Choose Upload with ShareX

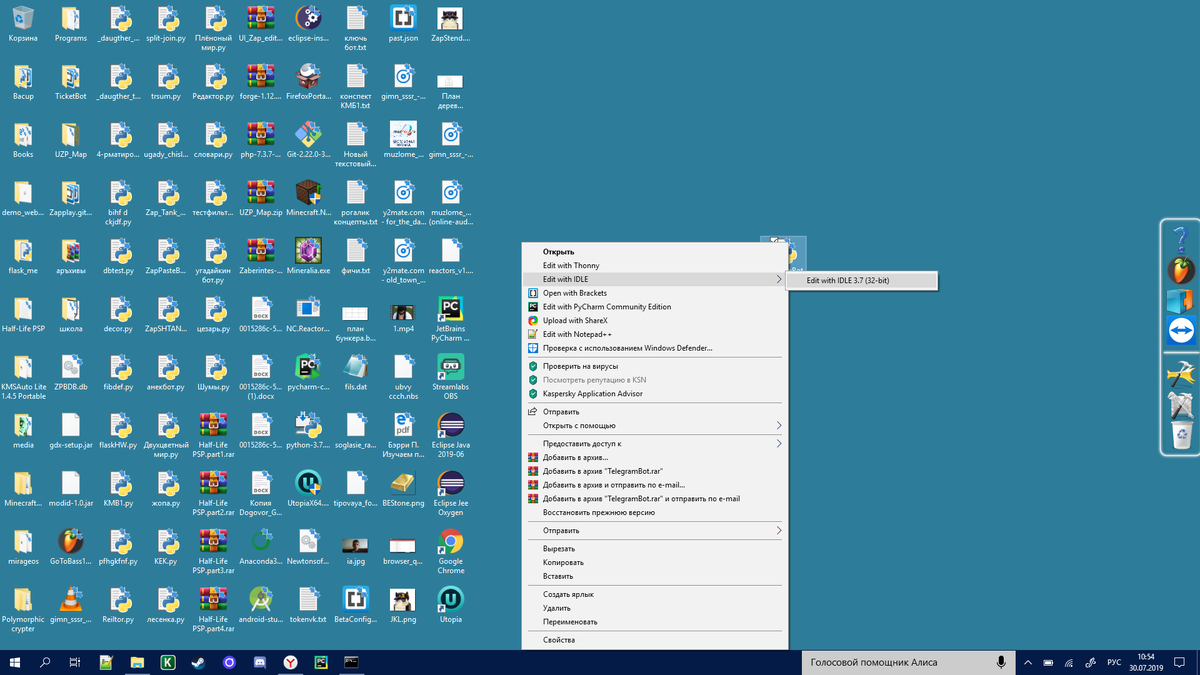(655, 320)
